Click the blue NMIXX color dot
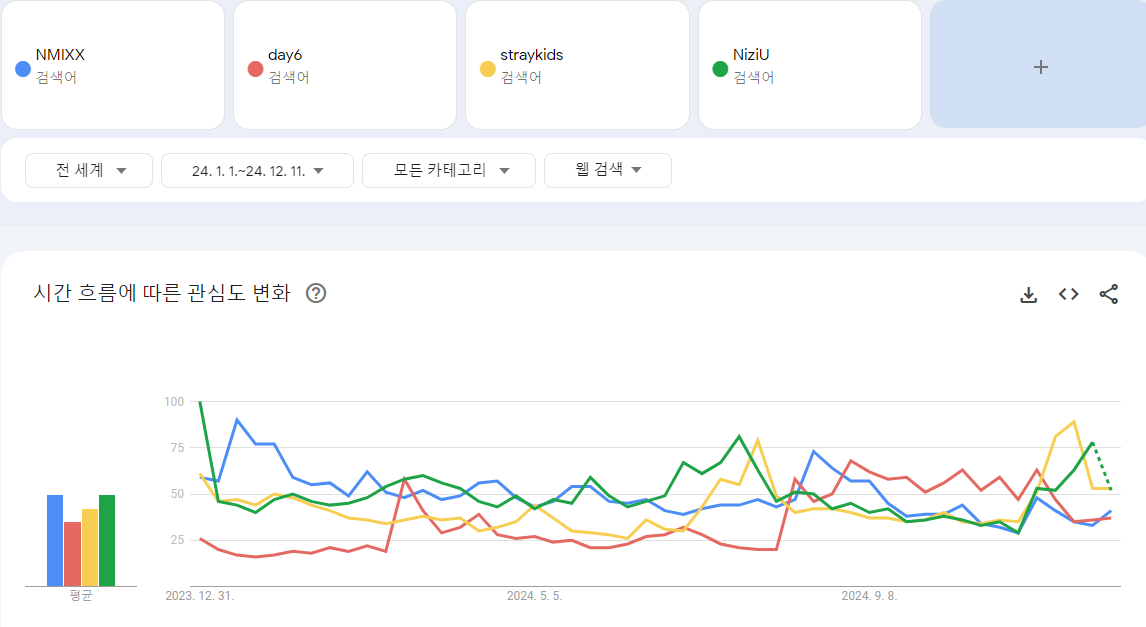 (x=23, y=69)
